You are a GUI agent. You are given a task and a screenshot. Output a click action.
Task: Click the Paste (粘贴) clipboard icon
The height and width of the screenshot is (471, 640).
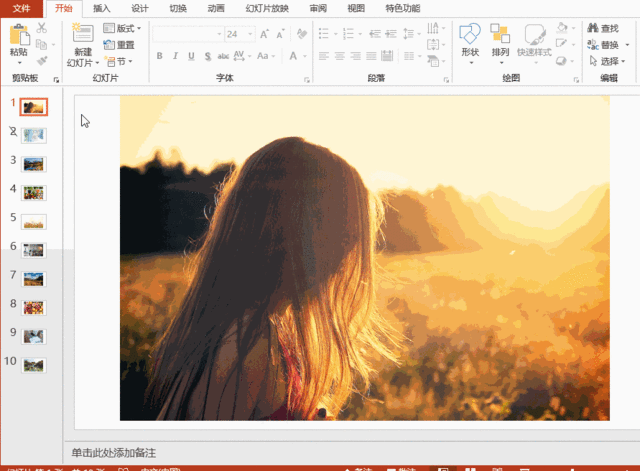click(x=18, y=35)
